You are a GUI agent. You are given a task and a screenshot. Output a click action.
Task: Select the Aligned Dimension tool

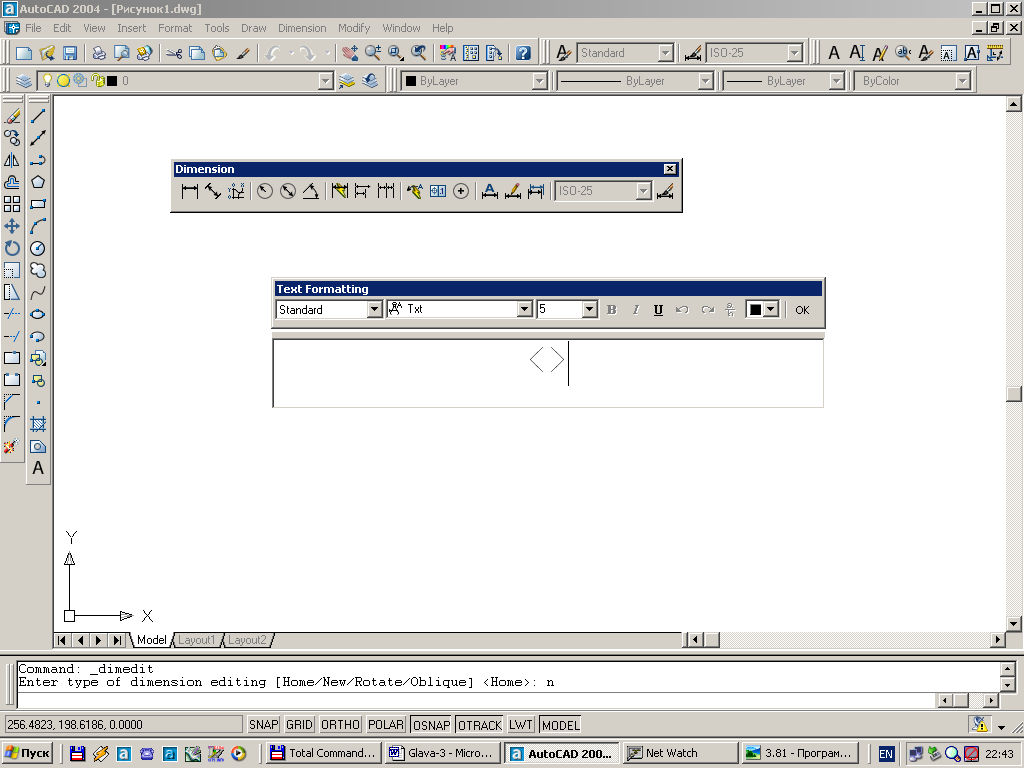[213, 191]
